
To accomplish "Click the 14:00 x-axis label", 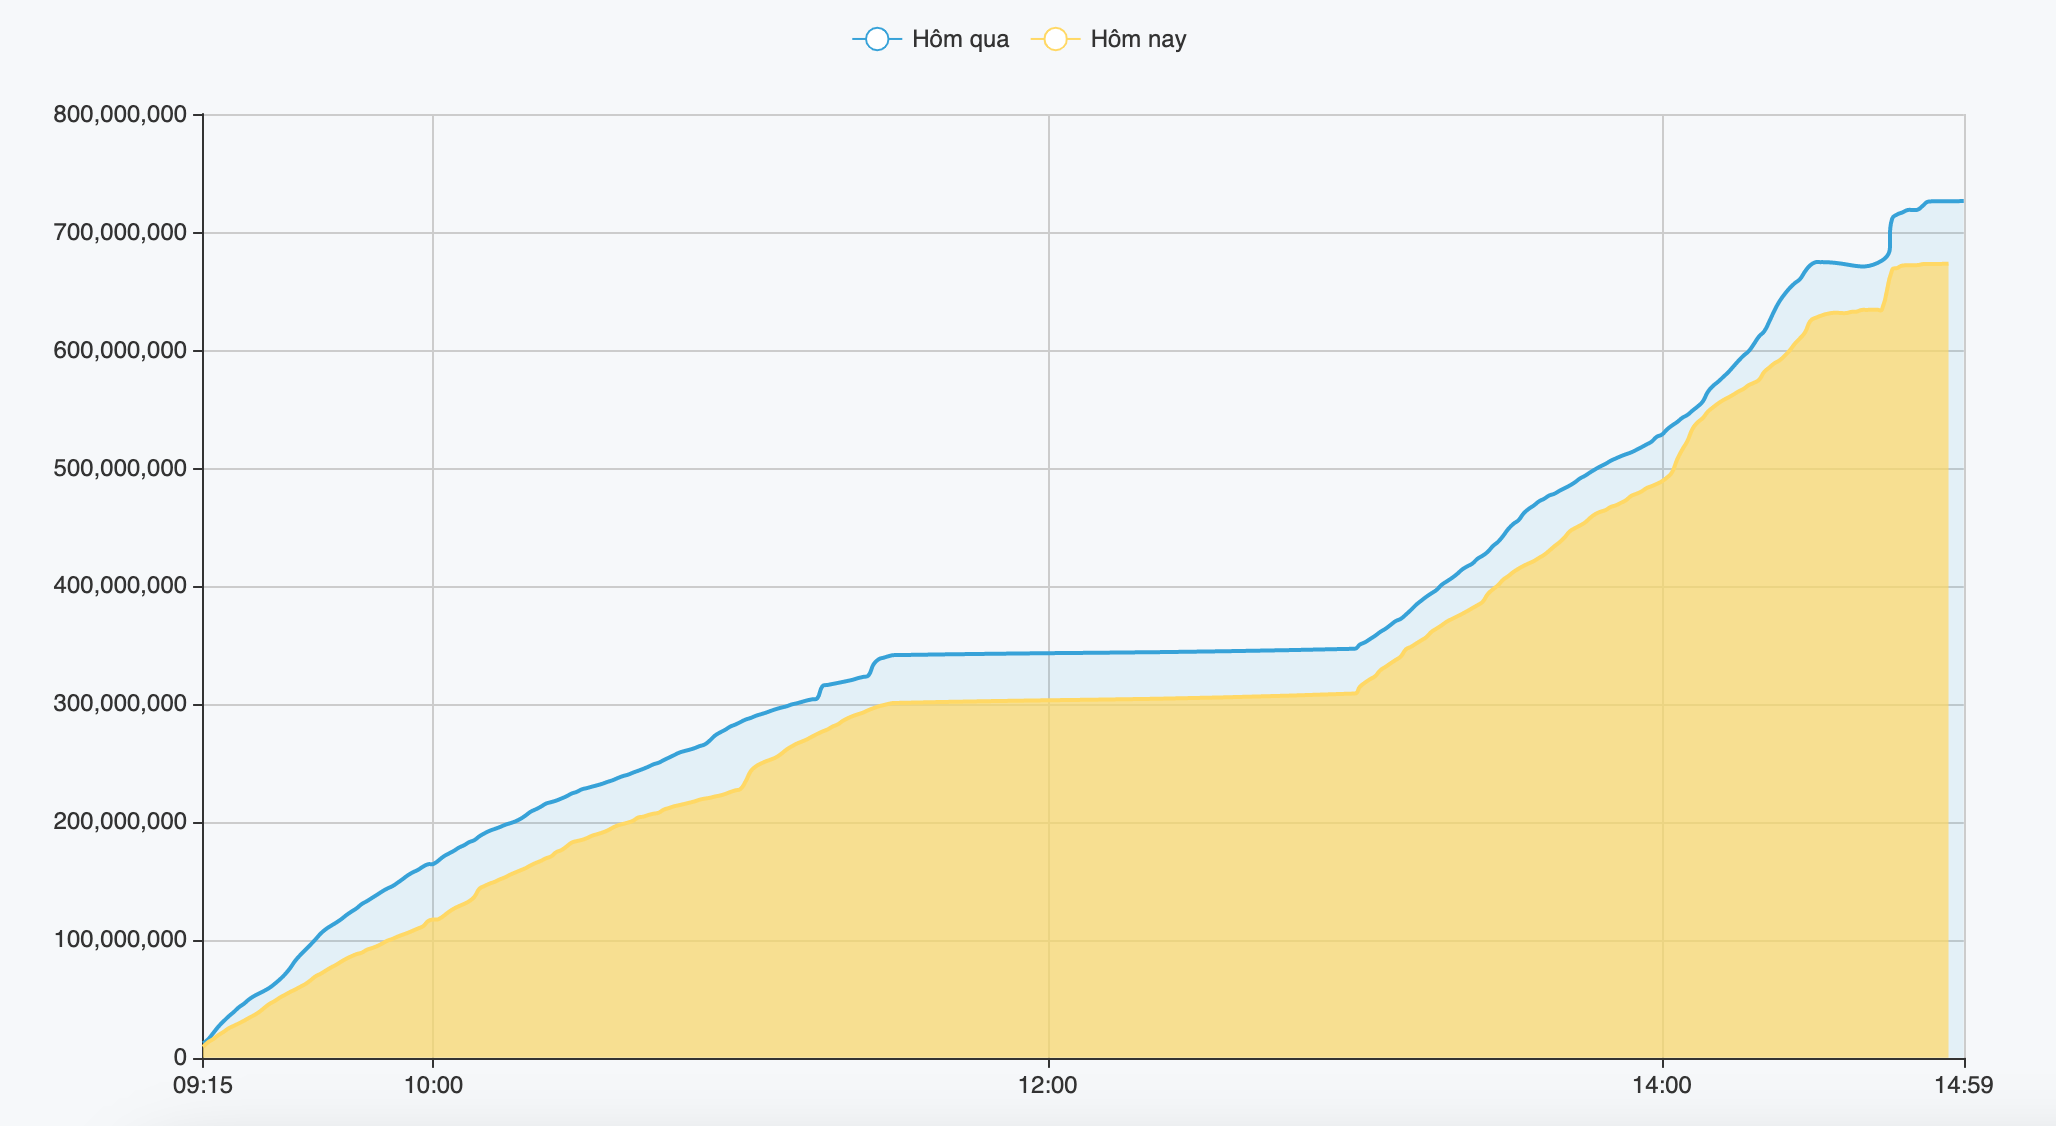I will coord(1662,1086).
